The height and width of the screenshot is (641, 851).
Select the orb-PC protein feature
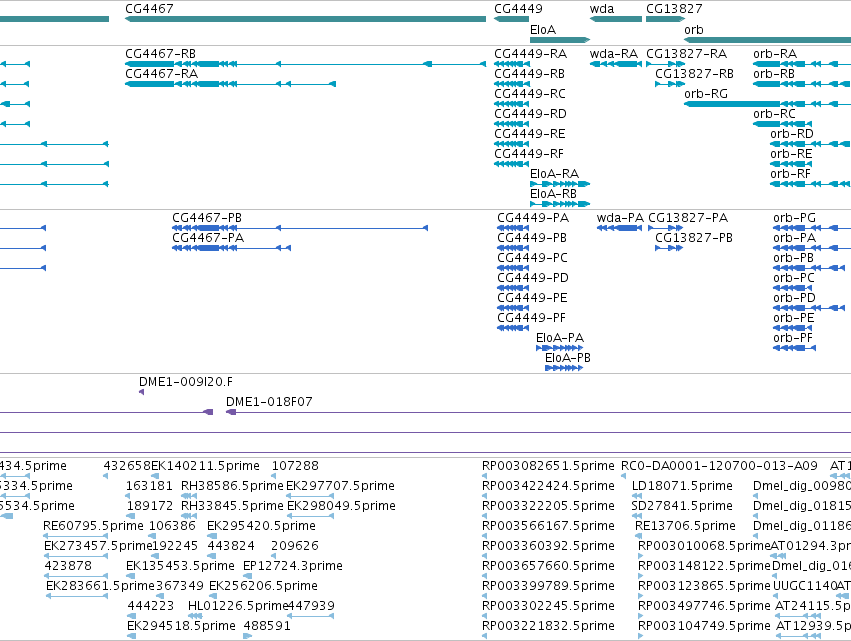point(792,288)
